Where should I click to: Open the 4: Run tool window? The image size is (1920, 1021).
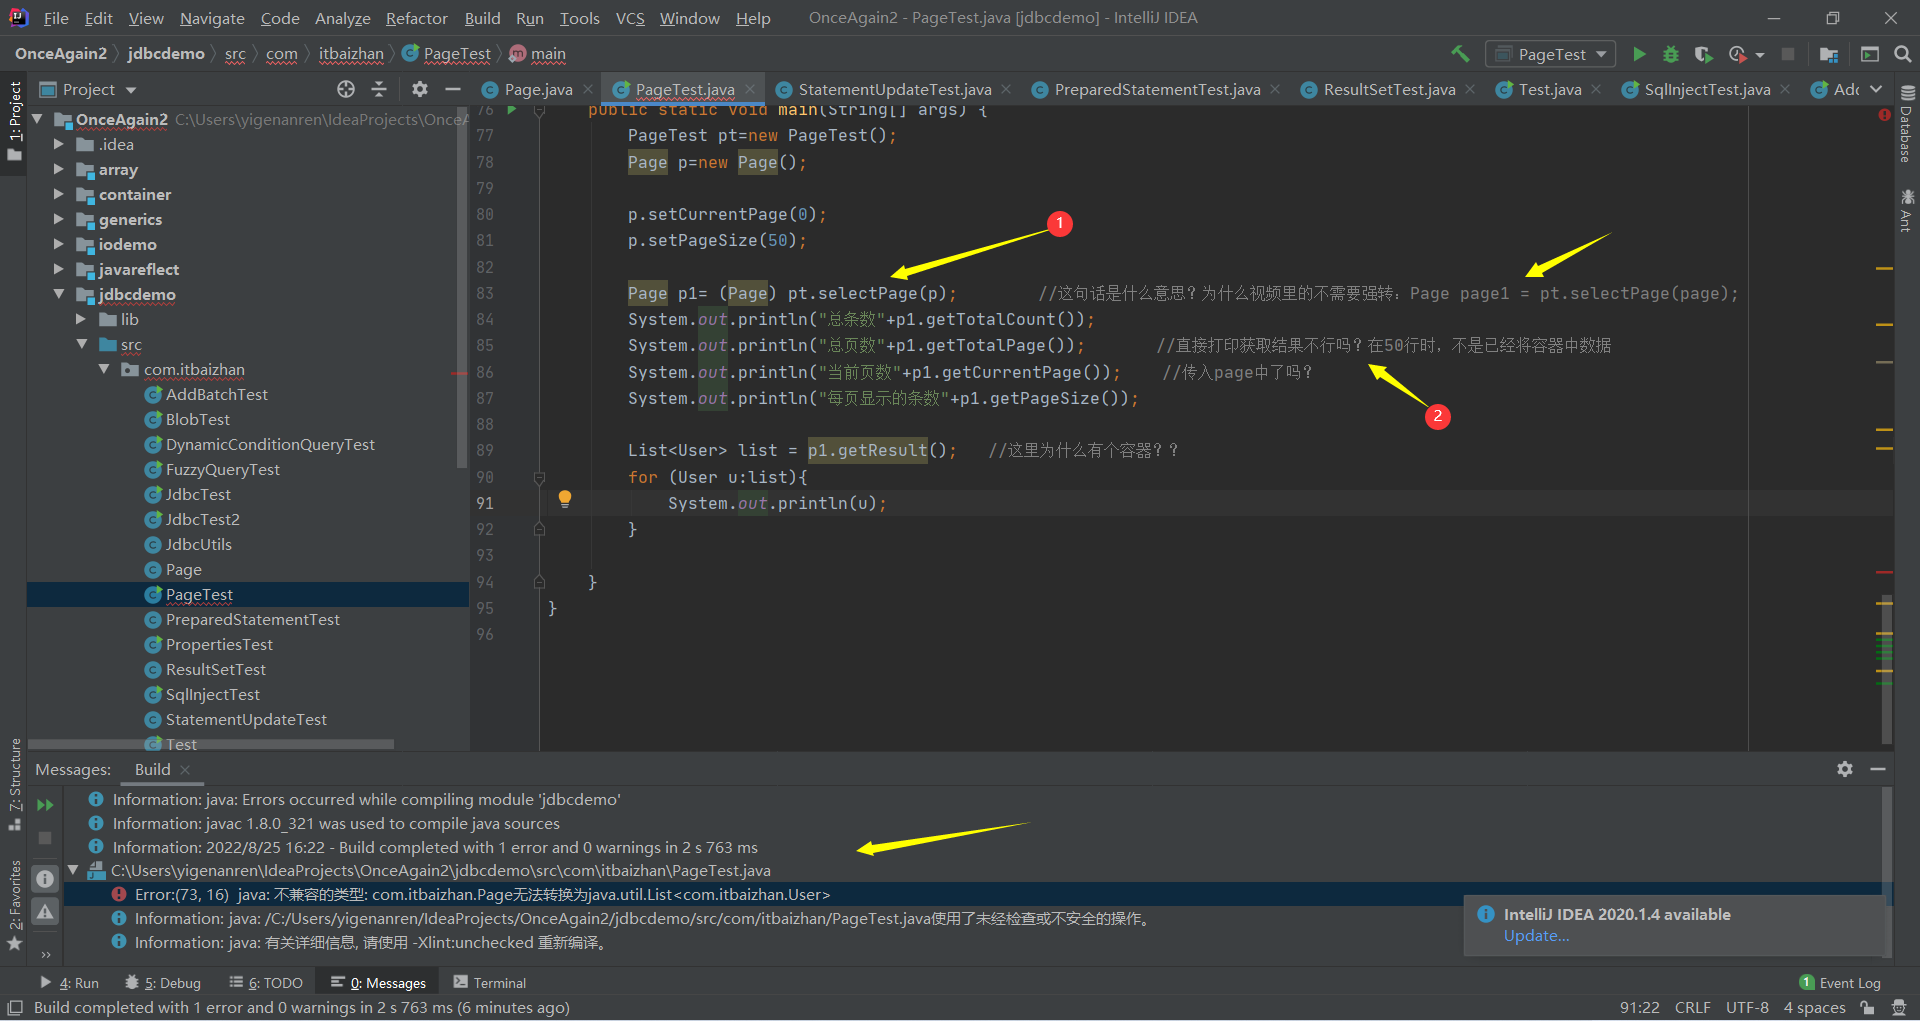tap(70, 983)
